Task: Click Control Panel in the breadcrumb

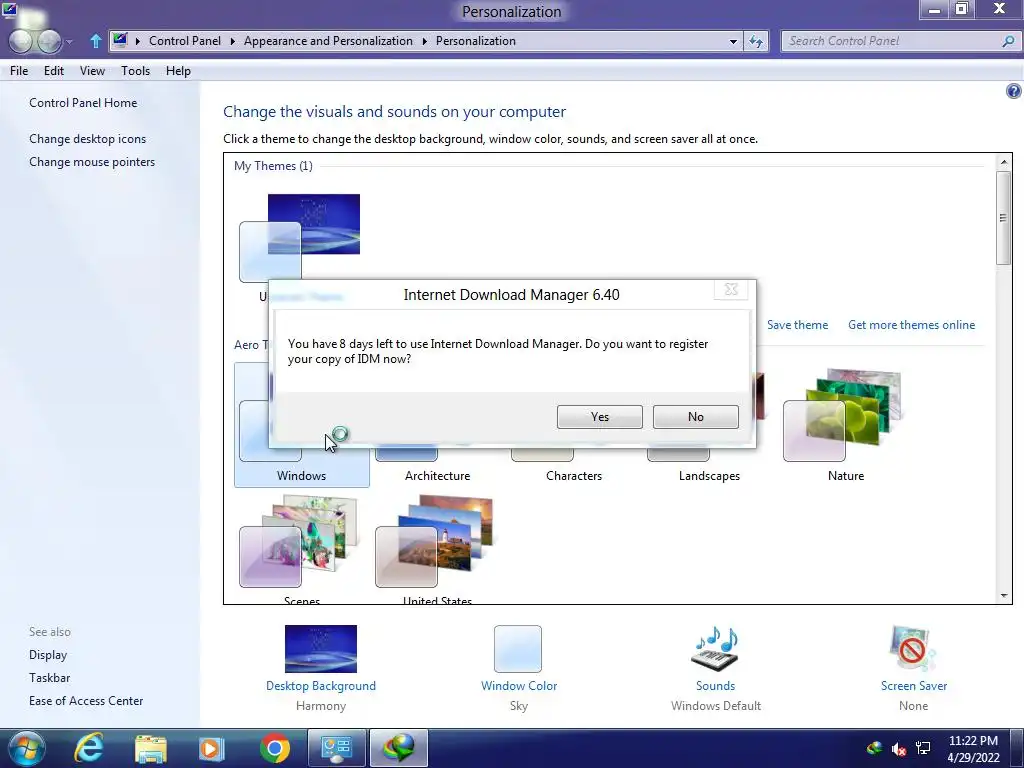Action: 185,40
